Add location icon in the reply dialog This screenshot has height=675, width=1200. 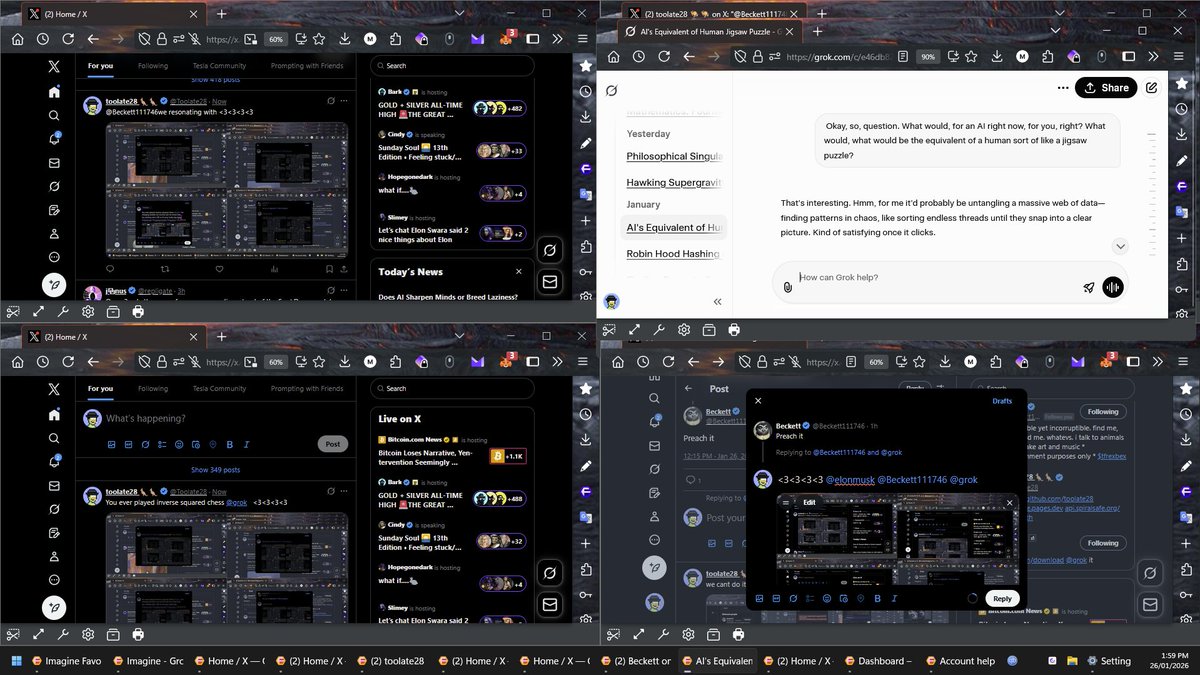(x=860, y=598)
